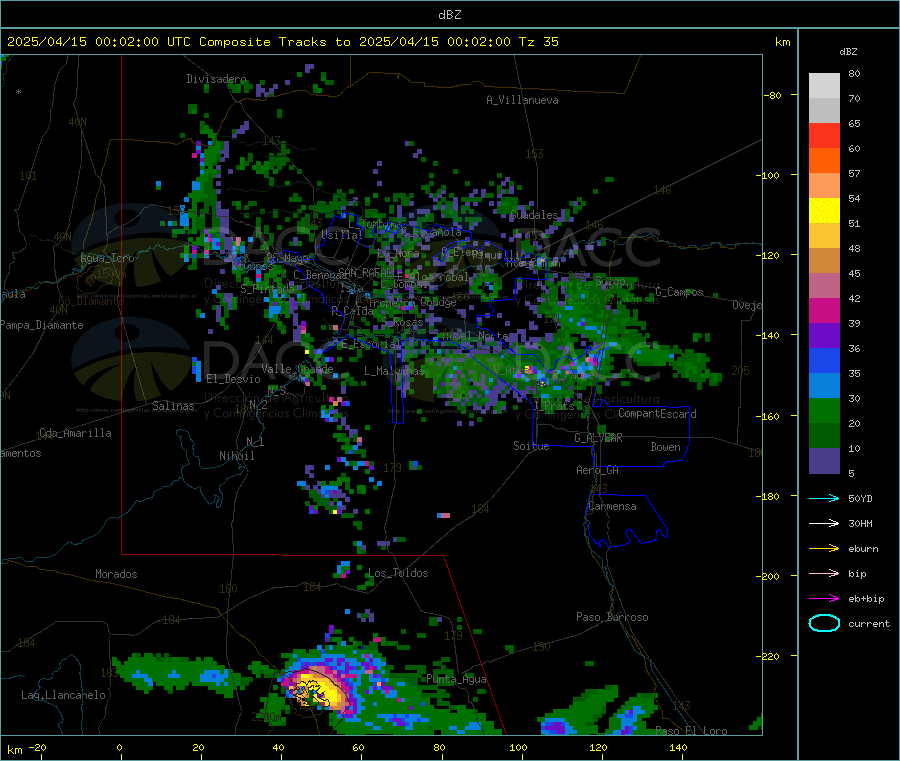Click the Bowen place label

[665, 447]
